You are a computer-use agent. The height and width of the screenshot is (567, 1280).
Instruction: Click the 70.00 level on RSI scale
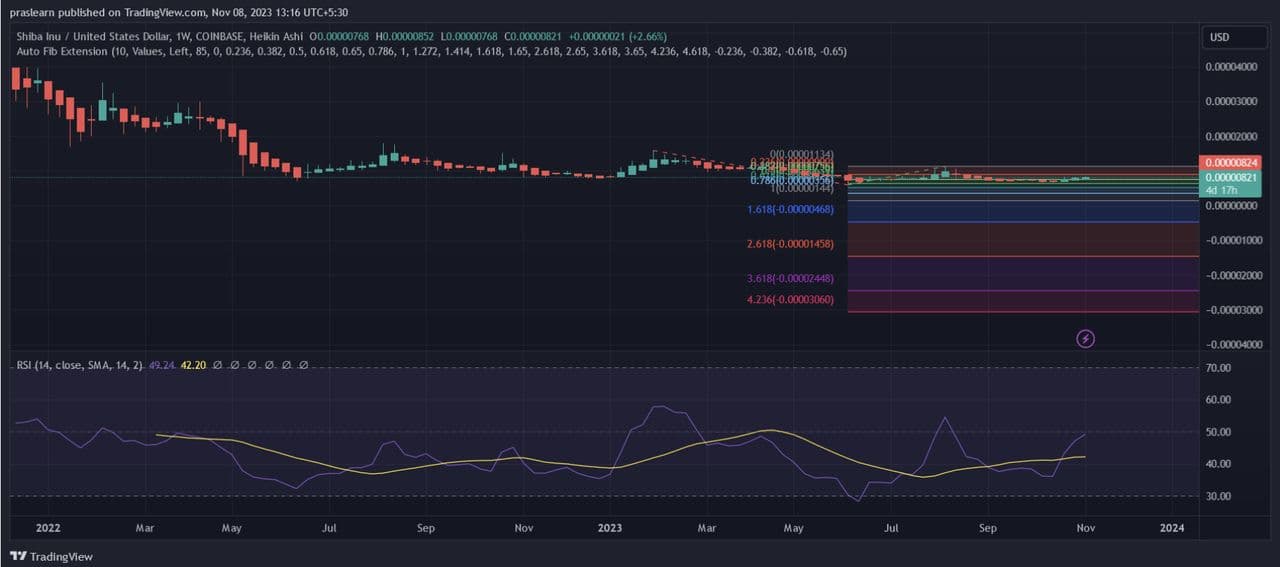(x=1218, y=368)
